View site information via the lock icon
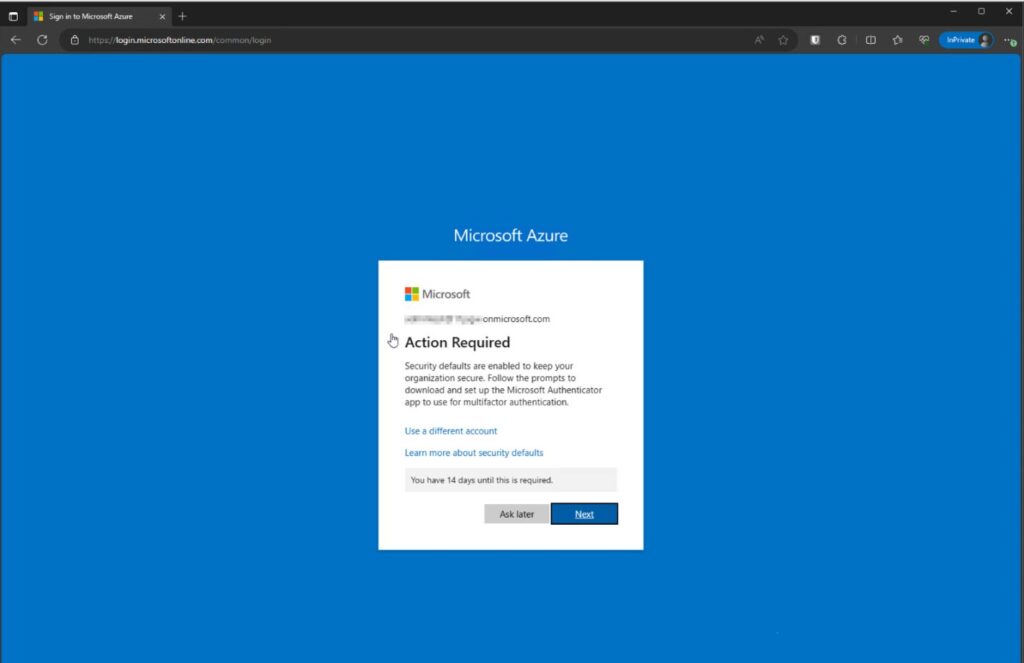Viewport: 1024px width, 663px height. [74, 40]
